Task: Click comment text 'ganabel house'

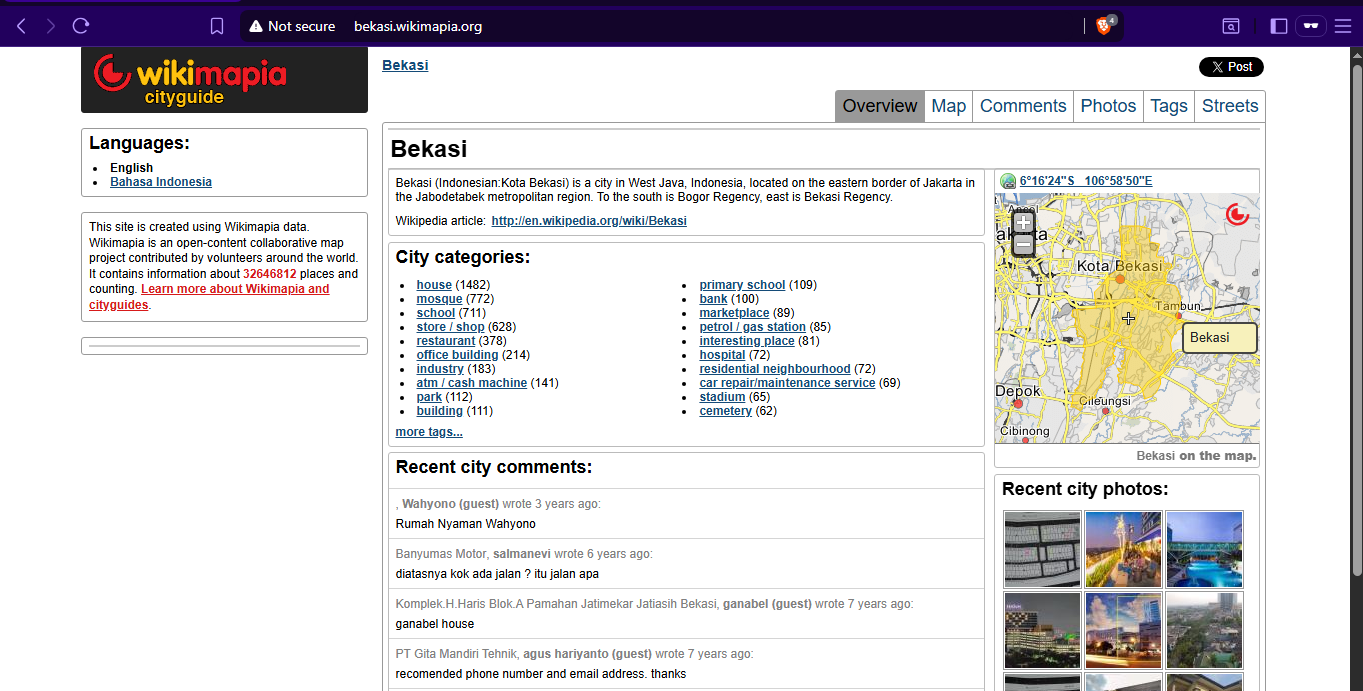Action: (435, 624)
